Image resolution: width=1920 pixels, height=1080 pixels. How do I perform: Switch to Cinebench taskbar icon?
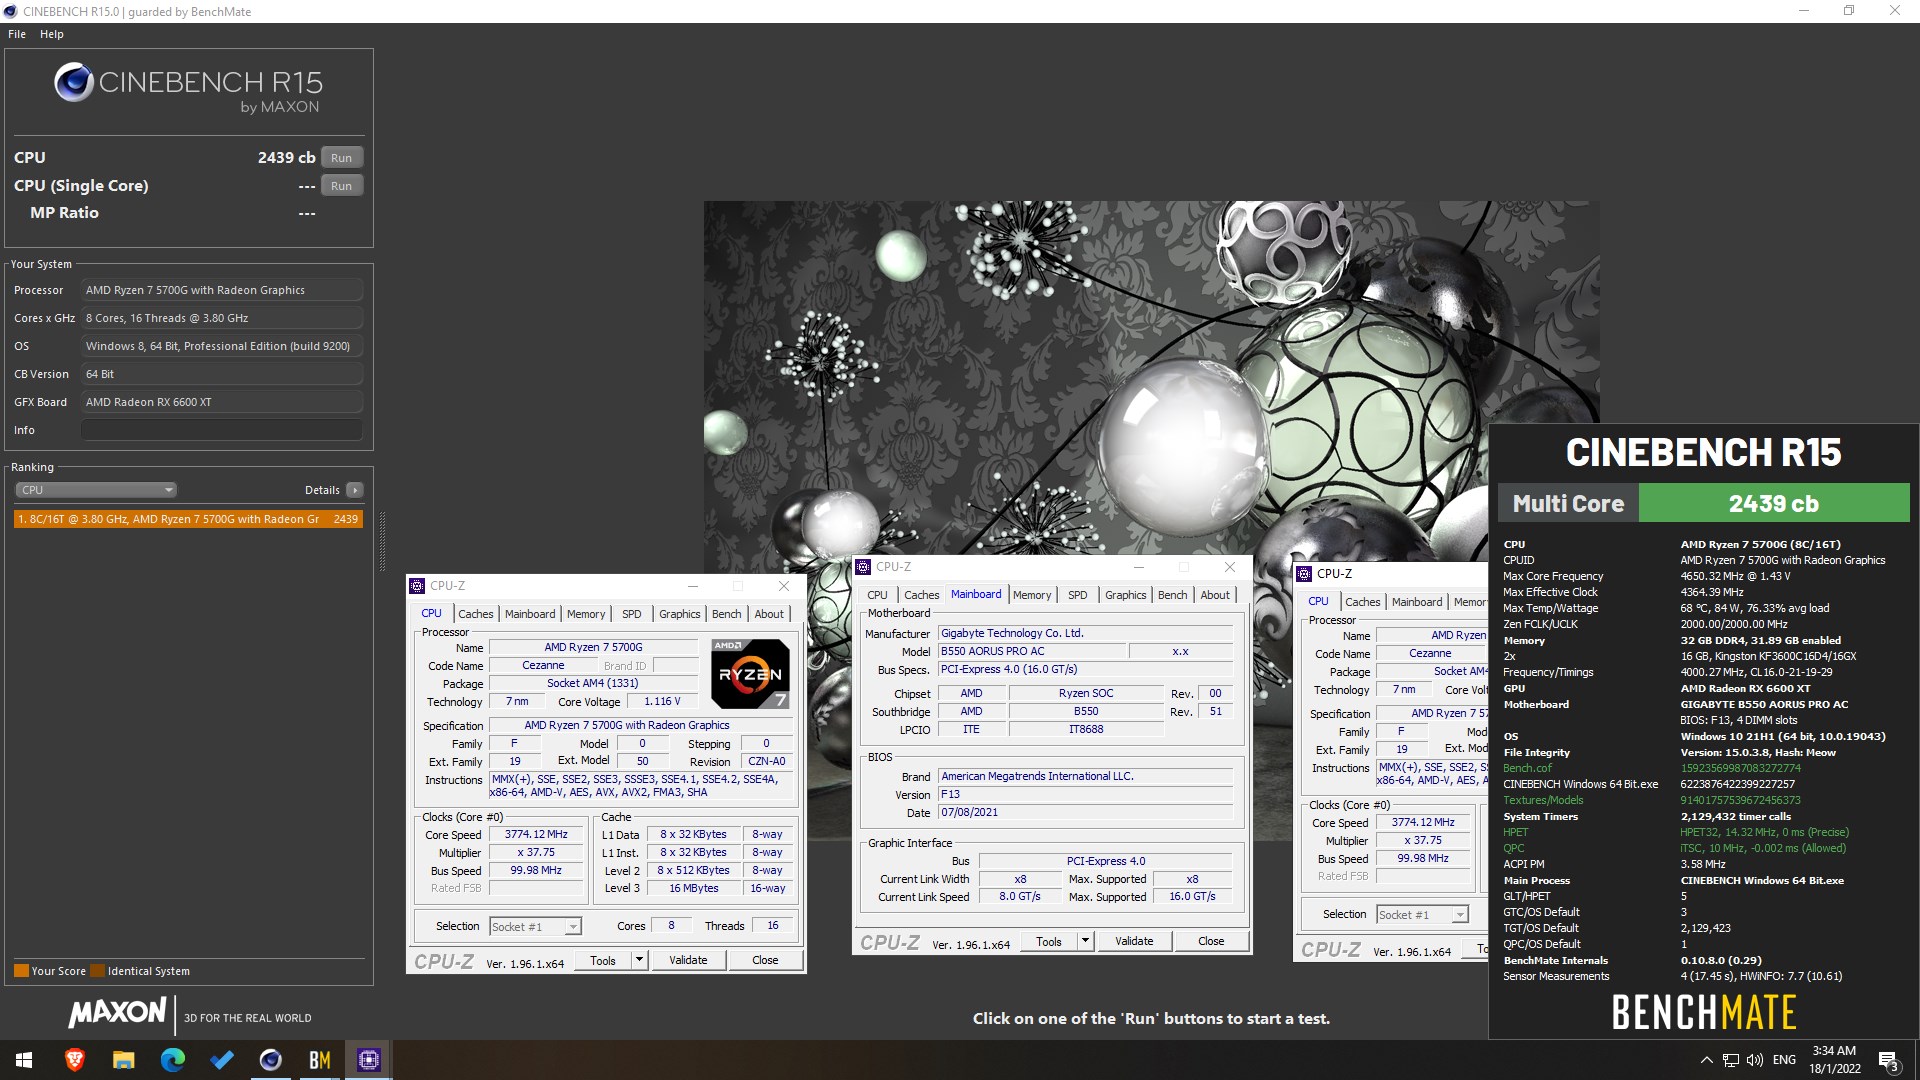[270, 1060]
